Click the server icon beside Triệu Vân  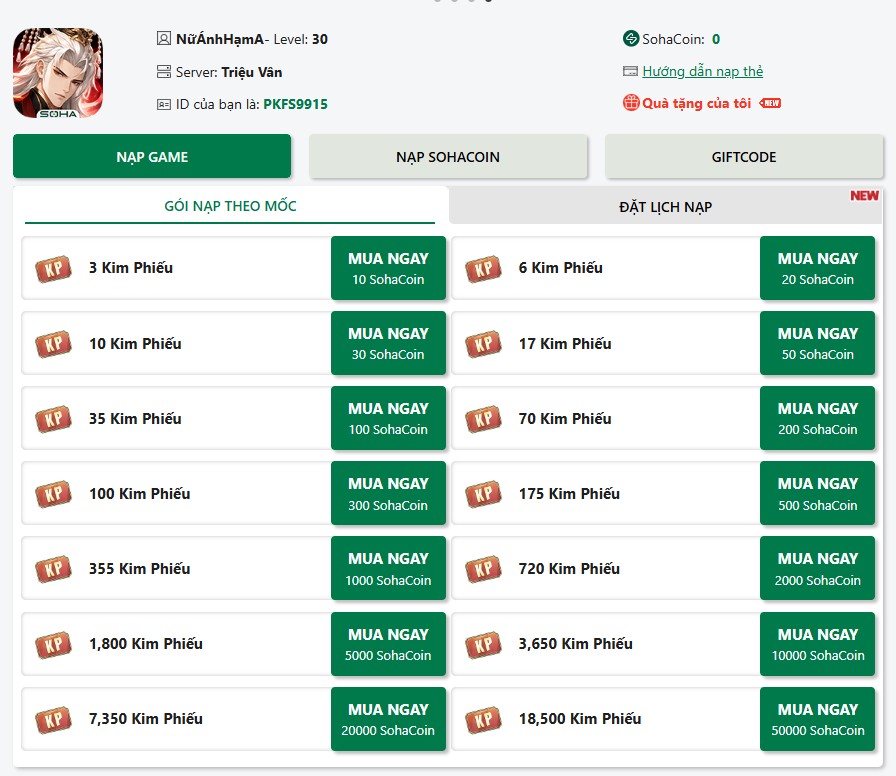click(x=163, y=72)
